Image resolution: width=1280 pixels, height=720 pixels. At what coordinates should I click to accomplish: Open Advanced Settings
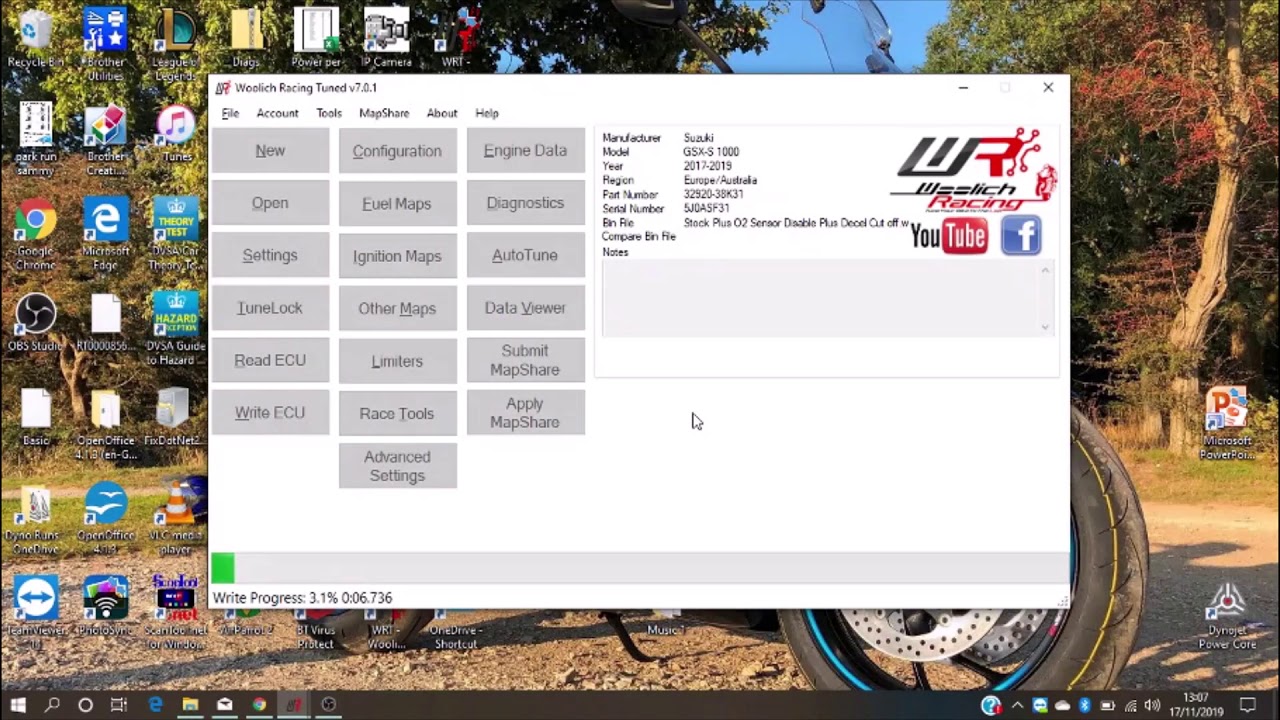[x=397, y=466]
